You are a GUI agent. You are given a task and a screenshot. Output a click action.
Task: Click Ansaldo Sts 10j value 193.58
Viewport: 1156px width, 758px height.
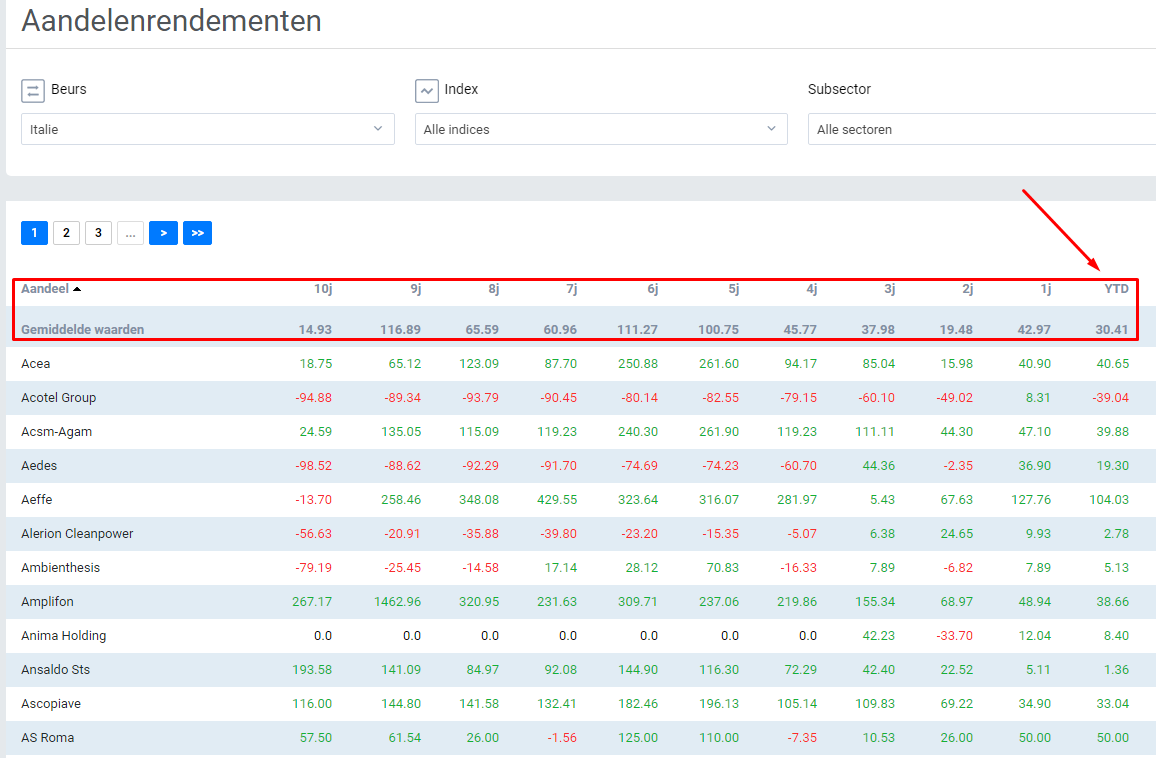312,670
